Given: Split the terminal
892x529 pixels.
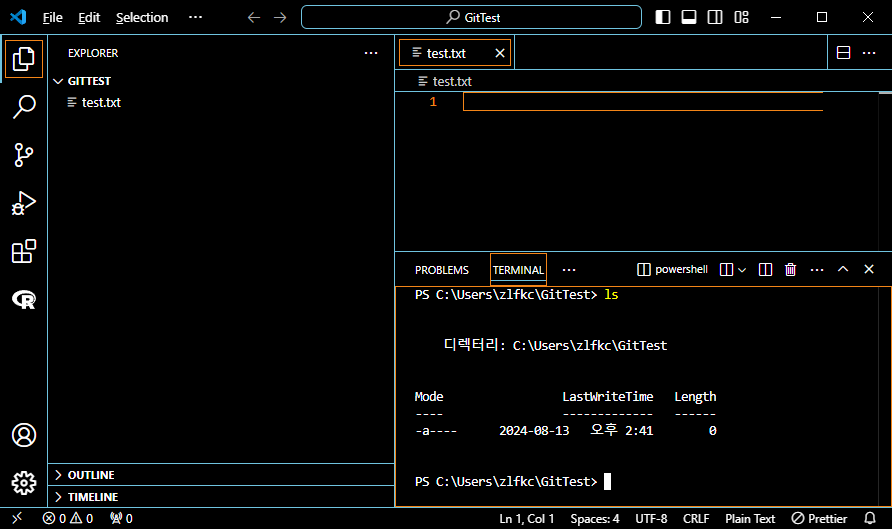Looking at the screenshot, I should (765, 270).
